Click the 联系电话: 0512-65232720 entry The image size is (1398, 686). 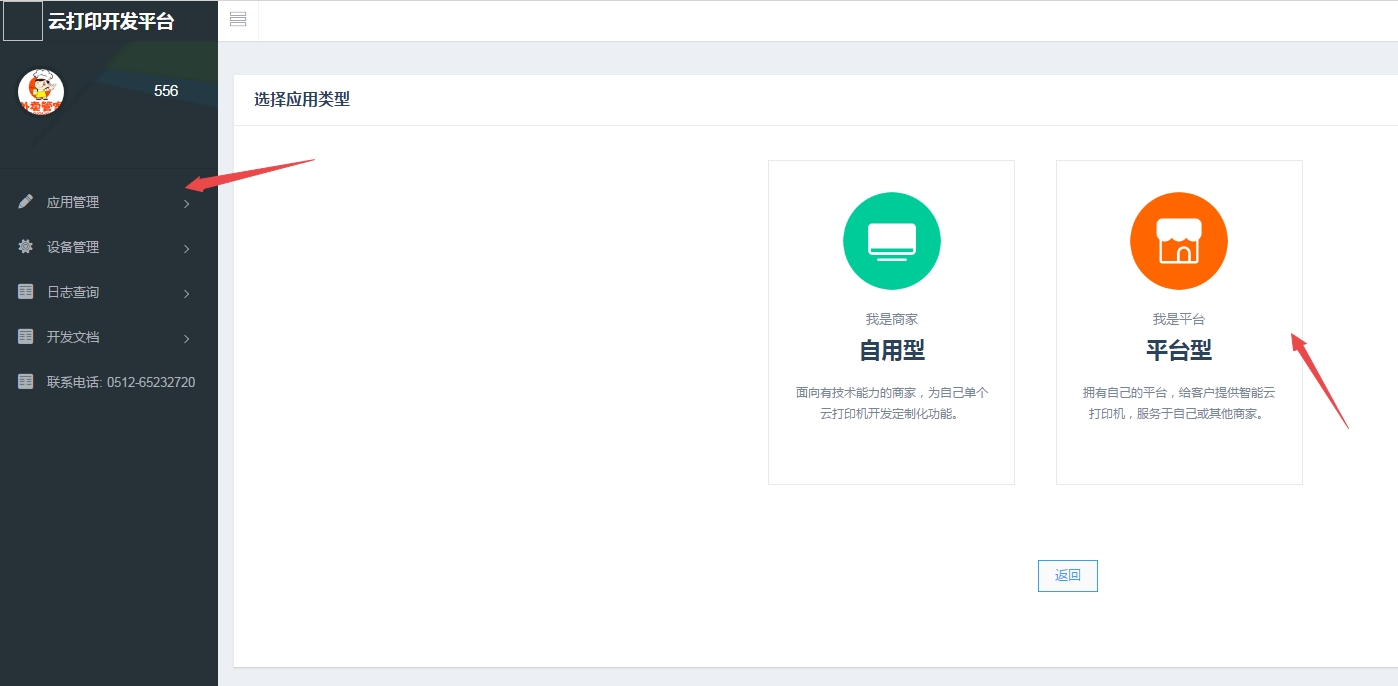point(109,382)
